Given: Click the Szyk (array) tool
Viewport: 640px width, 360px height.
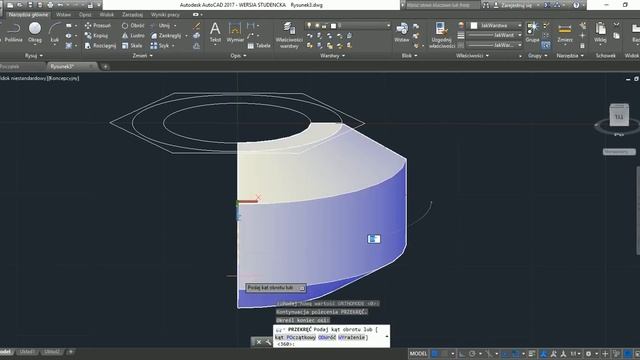Looking at the screenshot, I should click(x=160, y=46).
